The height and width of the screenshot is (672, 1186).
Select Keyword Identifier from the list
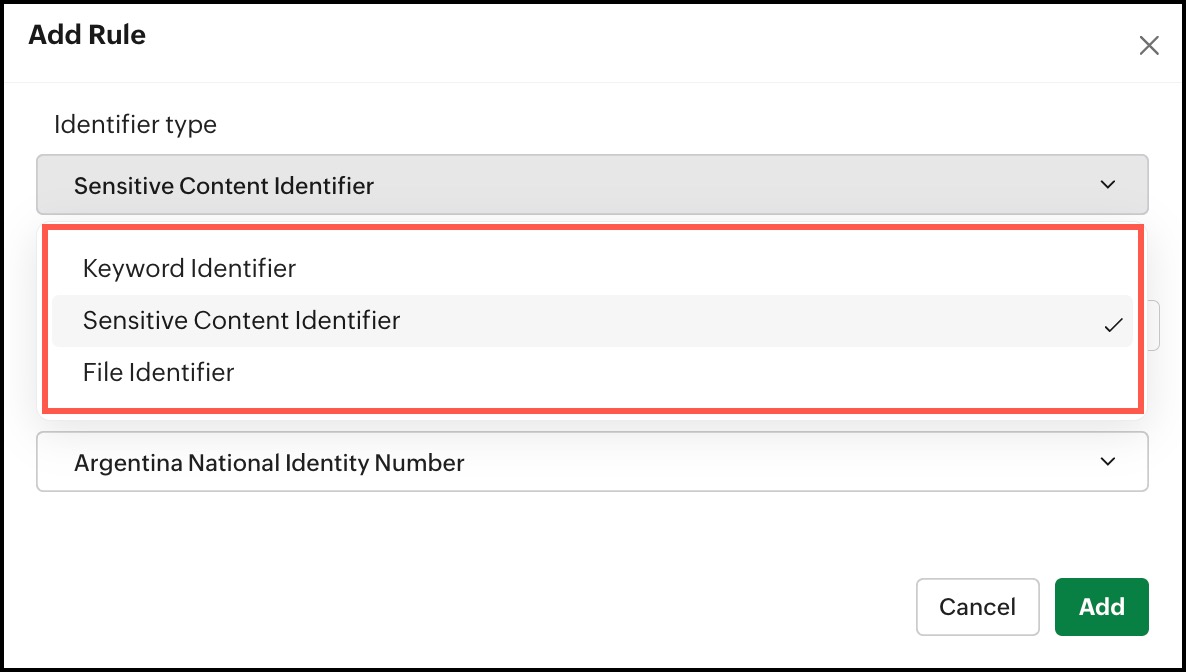[189, 268]
